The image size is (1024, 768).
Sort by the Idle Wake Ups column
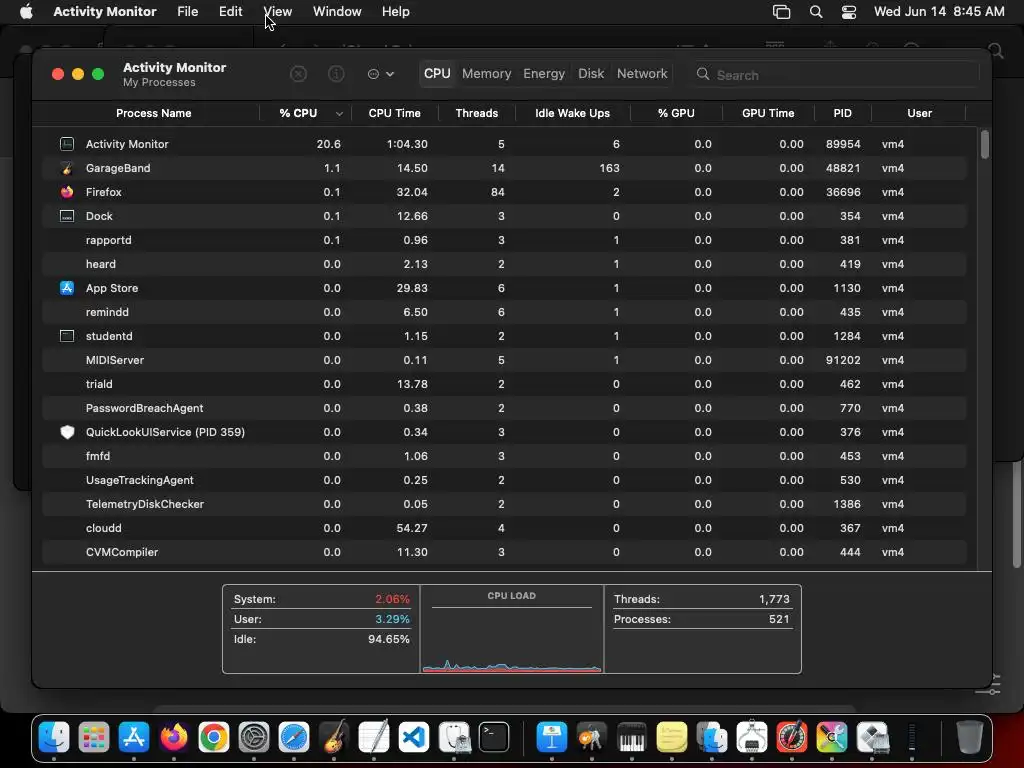[x=572, y=113]
